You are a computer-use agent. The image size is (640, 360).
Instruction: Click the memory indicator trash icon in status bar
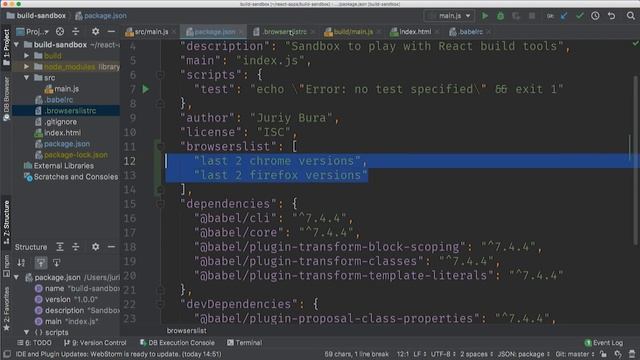pyautogui.click(x=632, y=354)
